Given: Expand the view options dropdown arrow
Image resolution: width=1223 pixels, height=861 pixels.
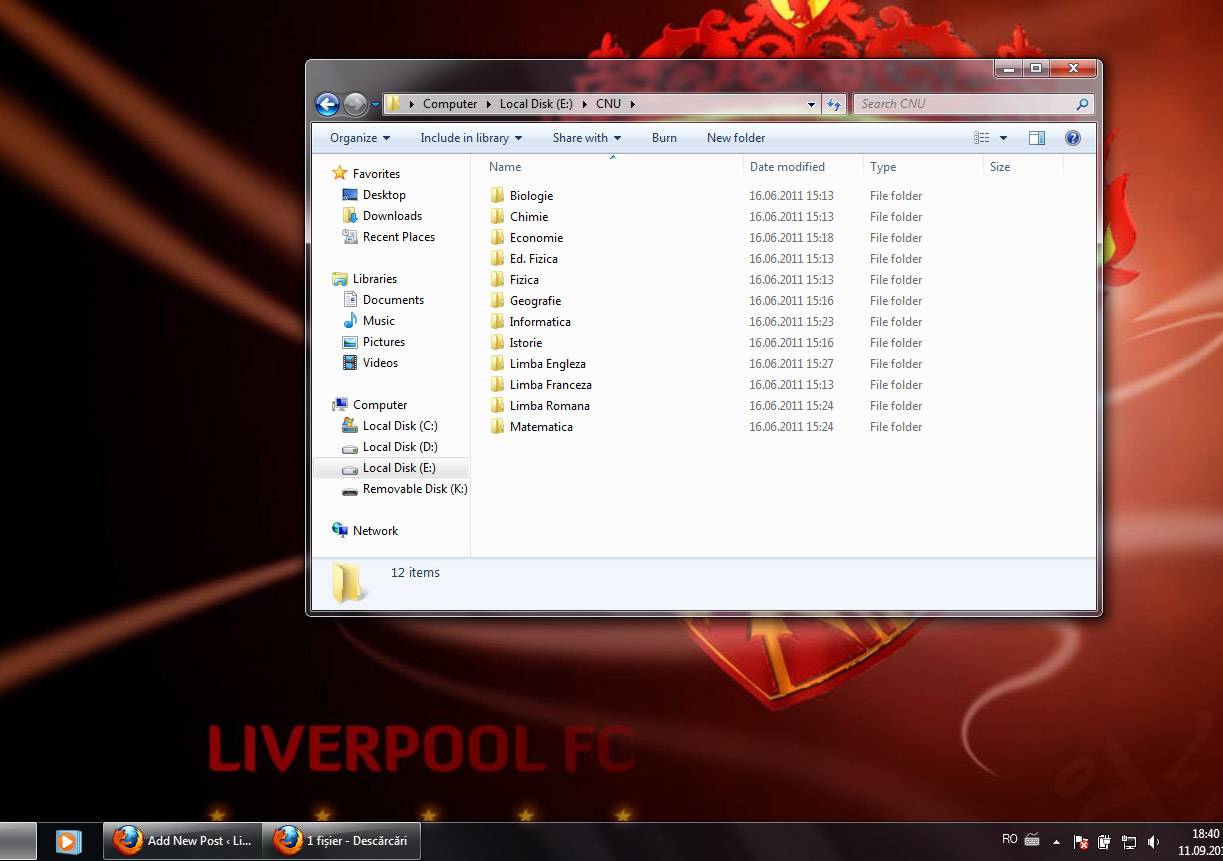Looking at the screenshot, I should coord(1003,138).
